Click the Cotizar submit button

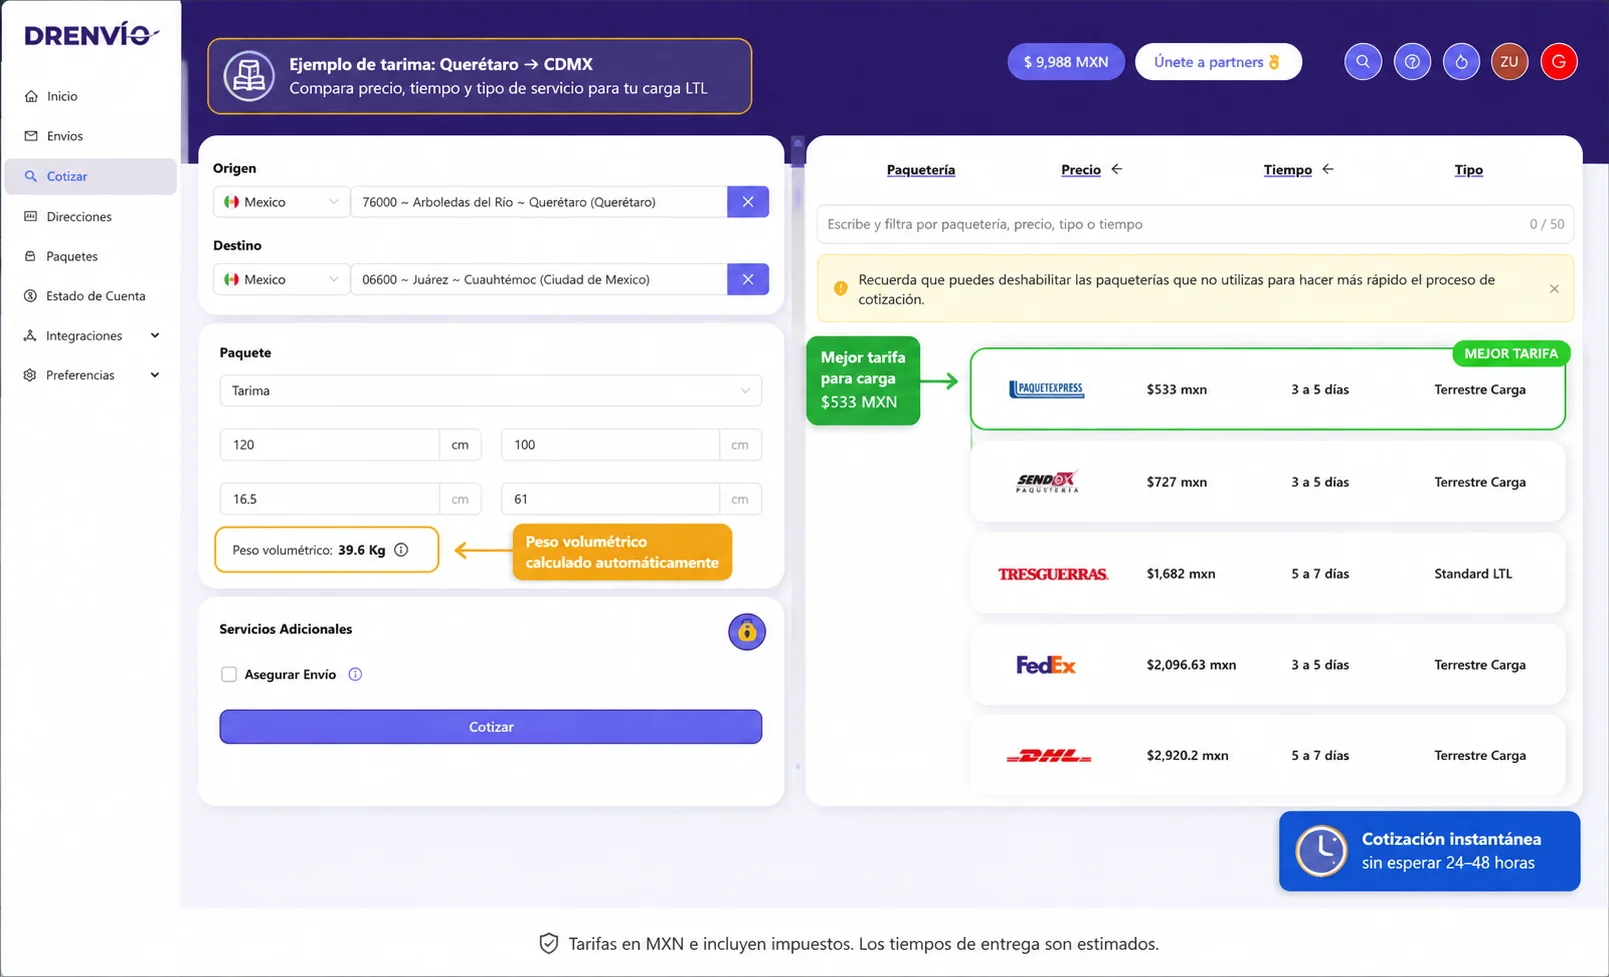[x=491, y=727]
